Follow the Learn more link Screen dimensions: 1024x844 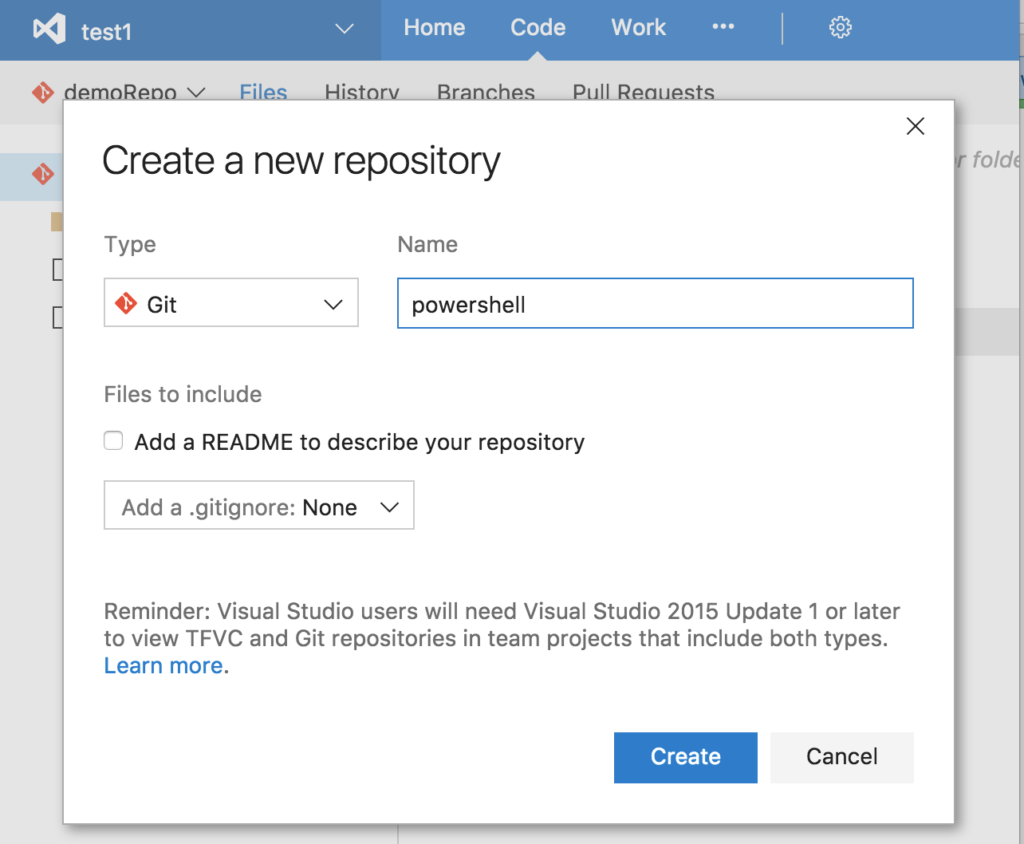coord(163,666)
